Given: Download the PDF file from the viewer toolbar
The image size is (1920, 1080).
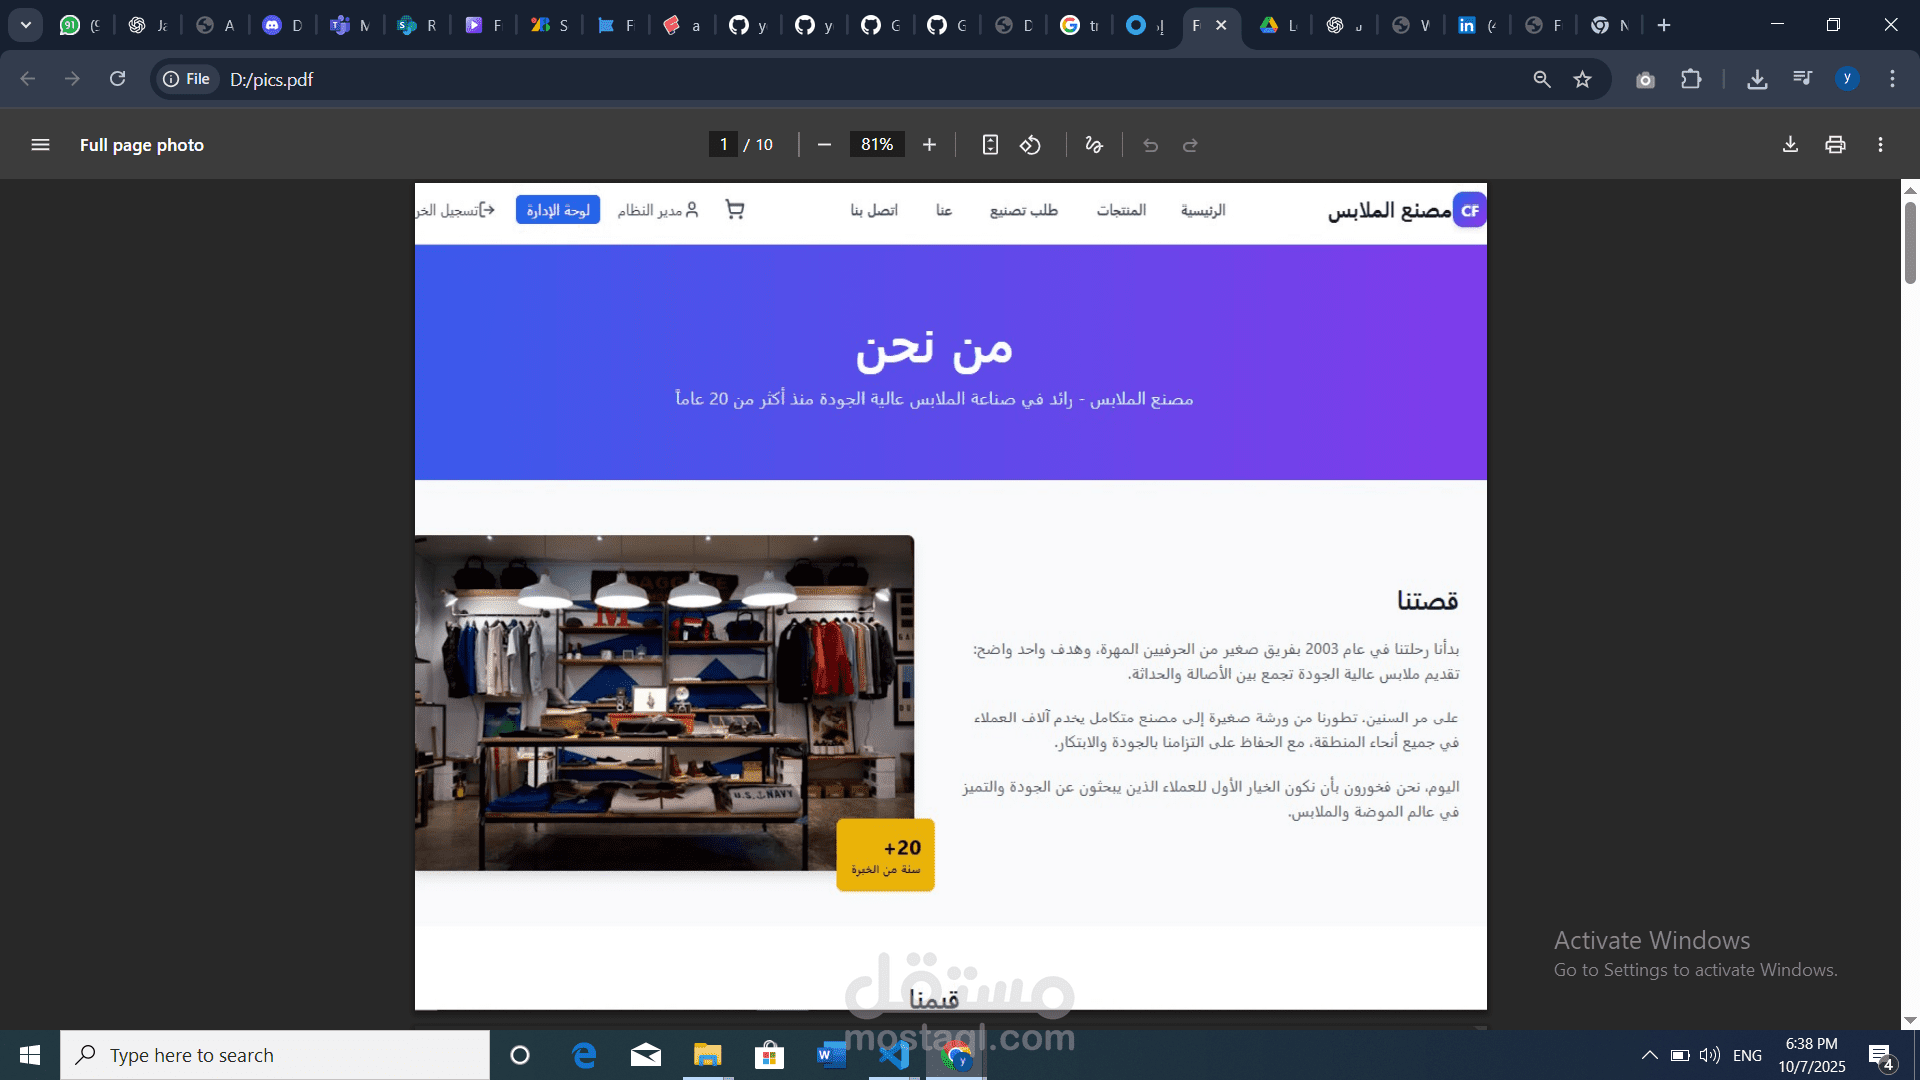Looking at the screenshot, I should (1790, 144).
